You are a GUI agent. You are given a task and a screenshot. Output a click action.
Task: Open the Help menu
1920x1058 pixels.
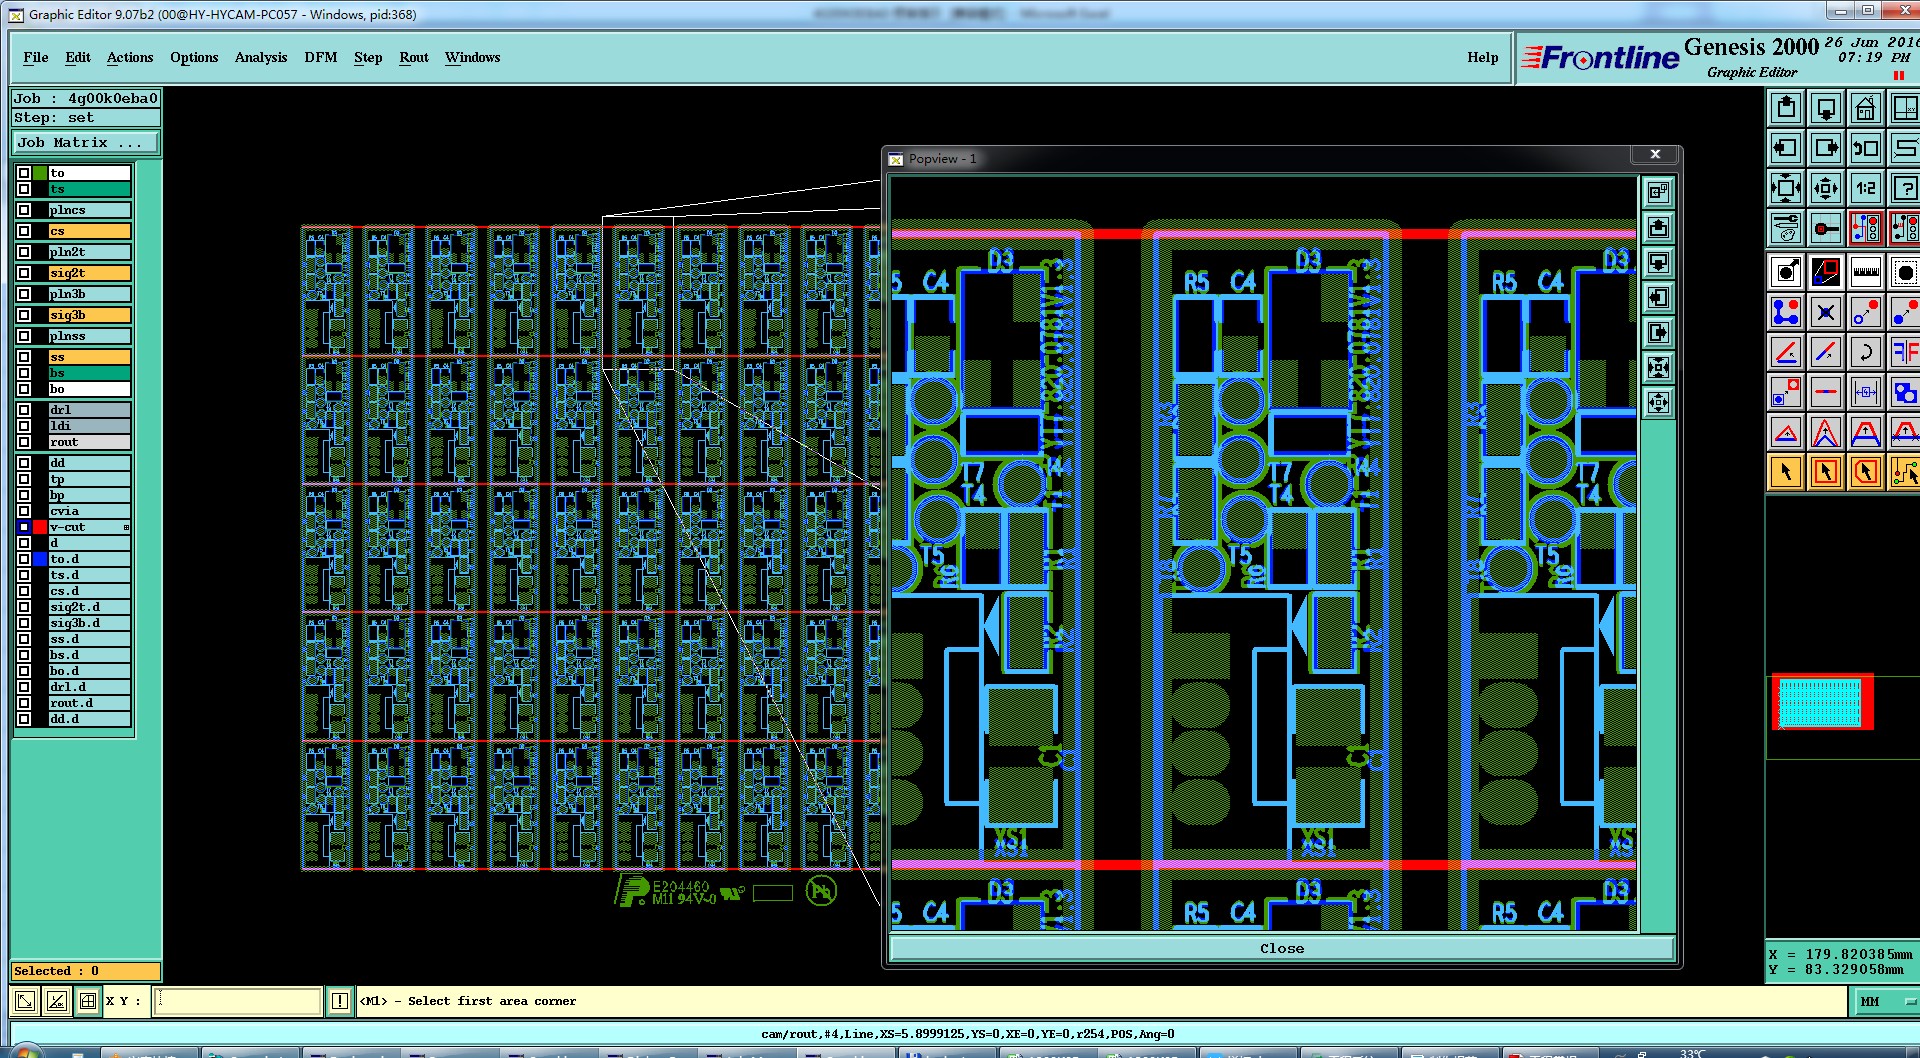click(1483, 57)
